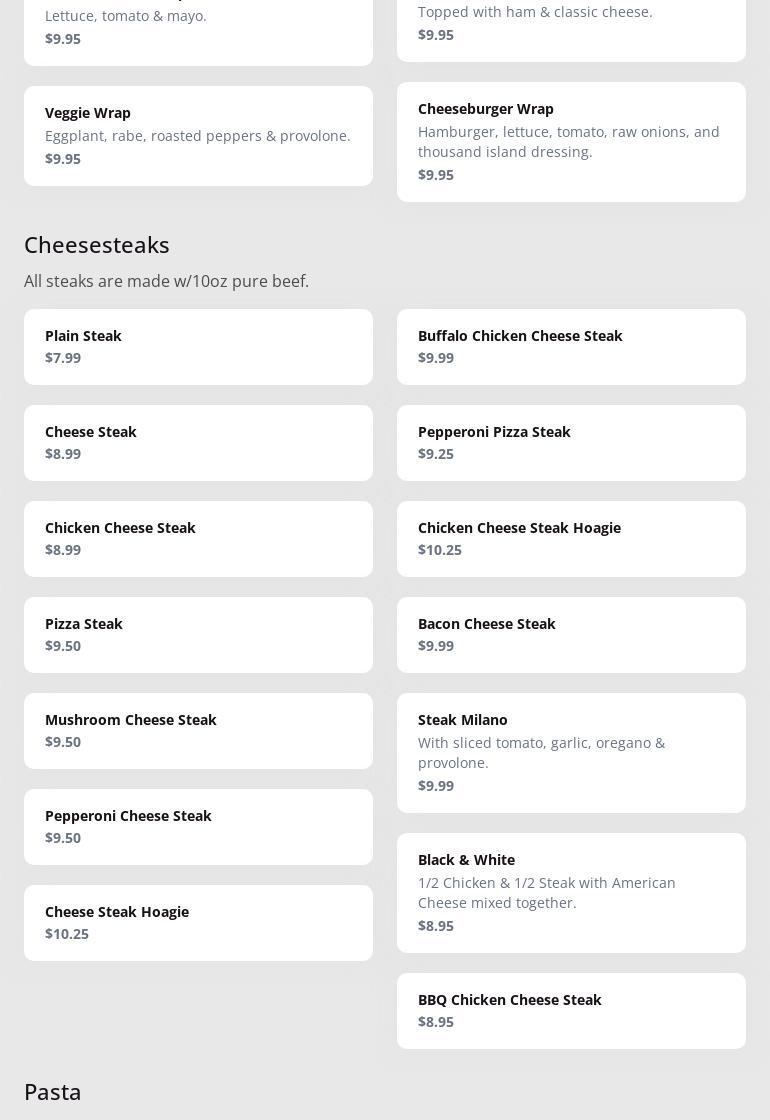Click the Pepperoni Pizza Steak item
Image resolution: width=770 pixels, height=1120 pixels.
tap(571, 443)
